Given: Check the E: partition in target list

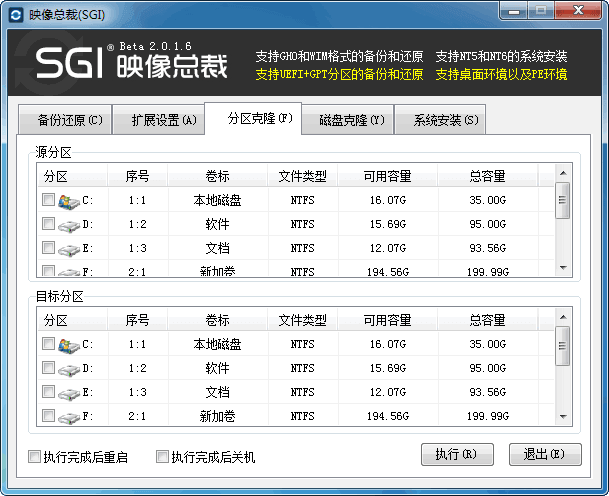Looking at the screenshot, I should click(x=48, y=392).
